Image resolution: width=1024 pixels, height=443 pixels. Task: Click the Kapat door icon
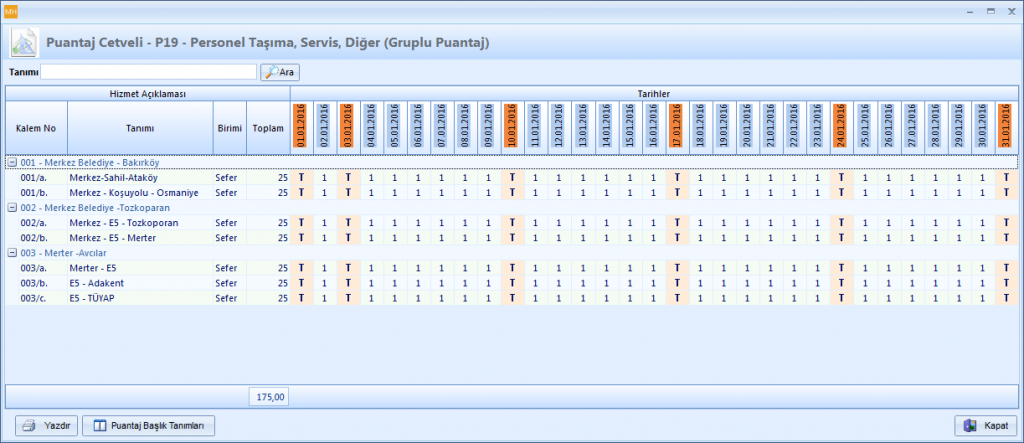(x=970, y=425)
